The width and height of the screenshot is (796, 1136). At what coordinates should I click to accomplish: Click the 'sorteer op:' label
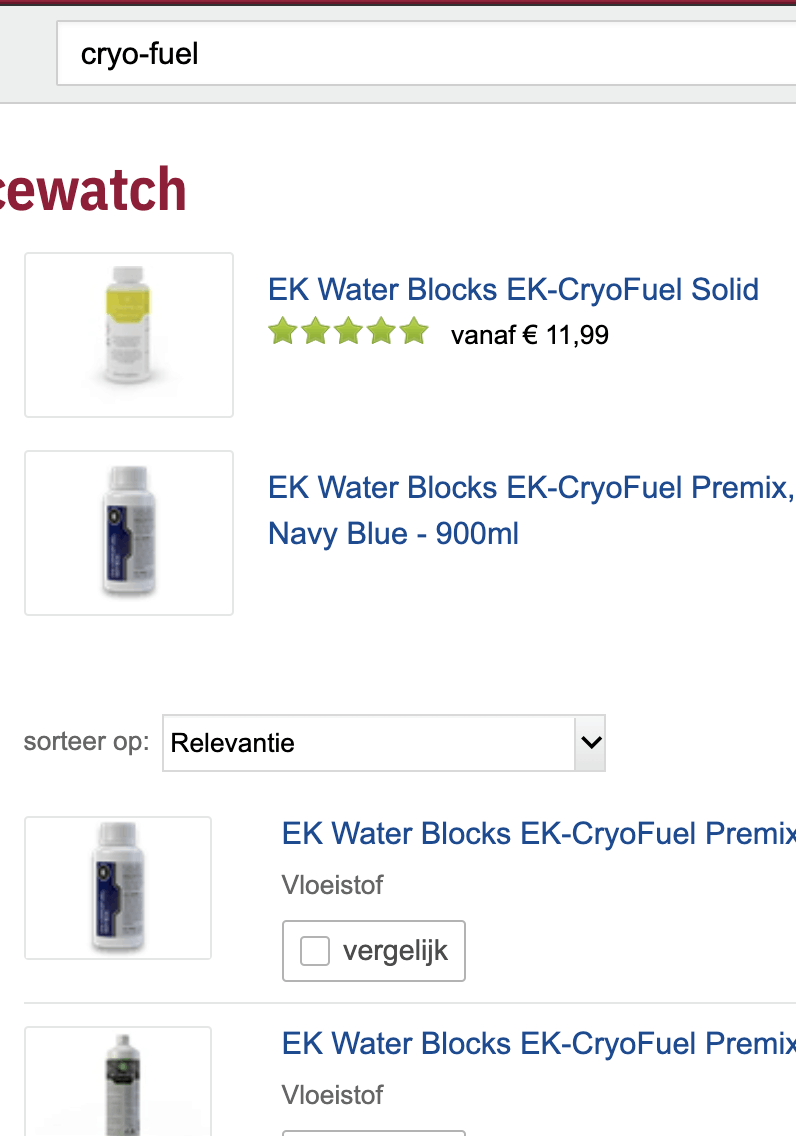(86, 742)
